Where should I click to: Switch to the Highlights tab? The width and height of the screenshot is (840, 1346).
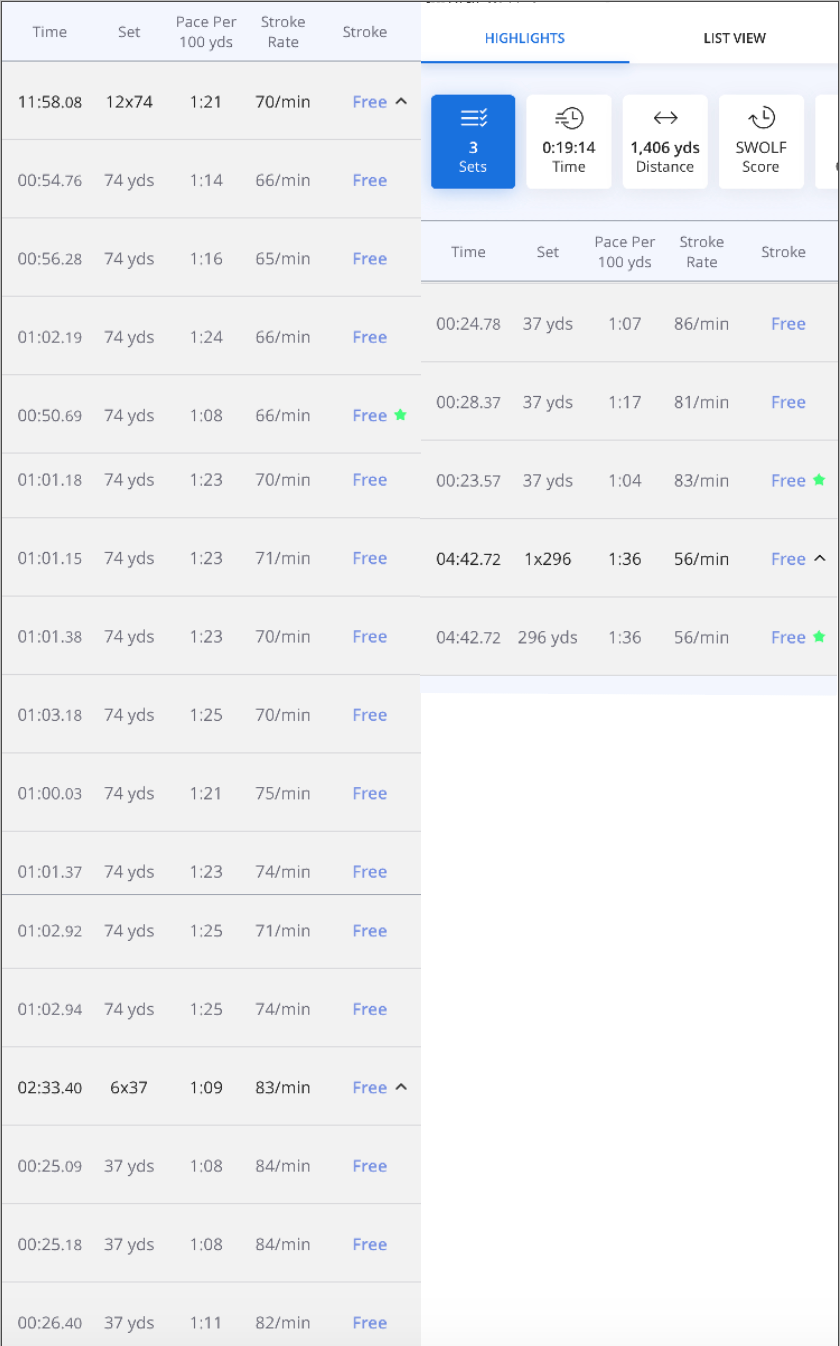(525, 38)
